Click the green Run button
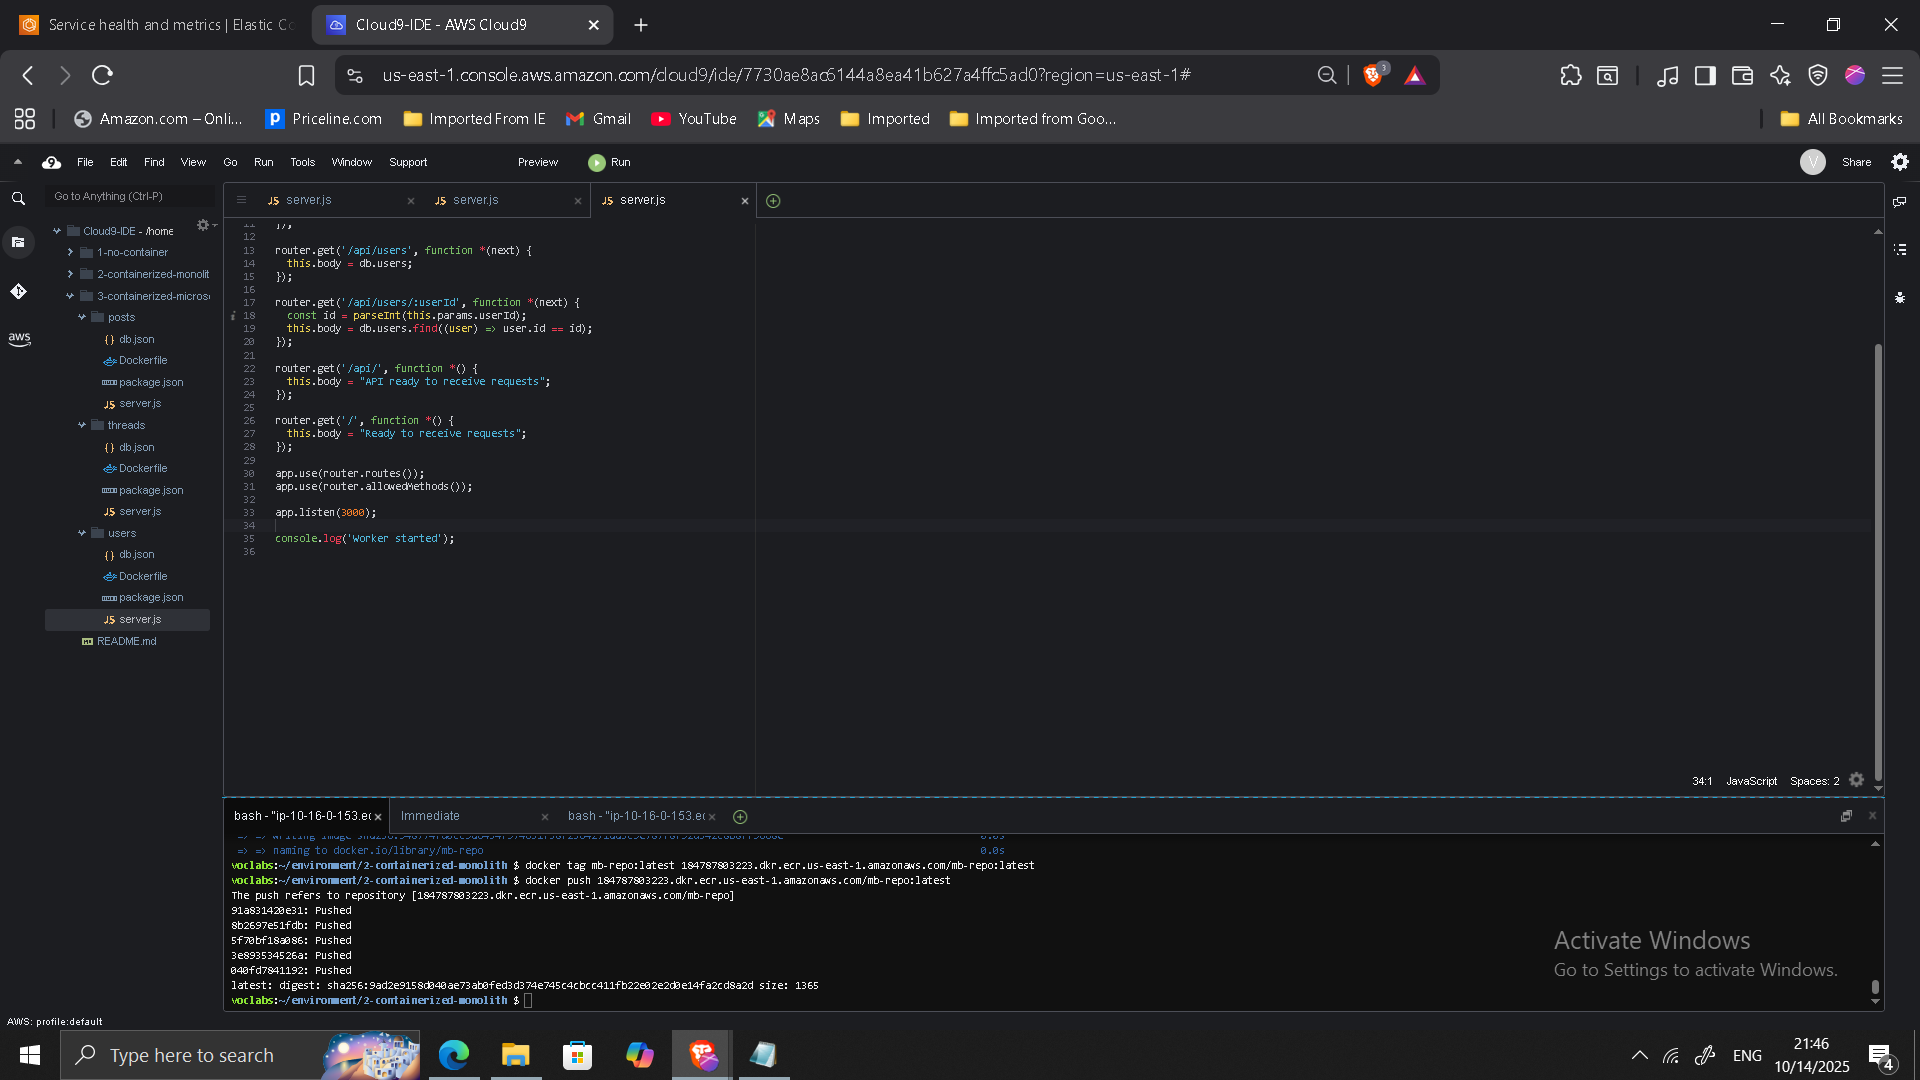Viewport: 1920px width, 1080px height. pyautogui.click(x=609, y=162)
